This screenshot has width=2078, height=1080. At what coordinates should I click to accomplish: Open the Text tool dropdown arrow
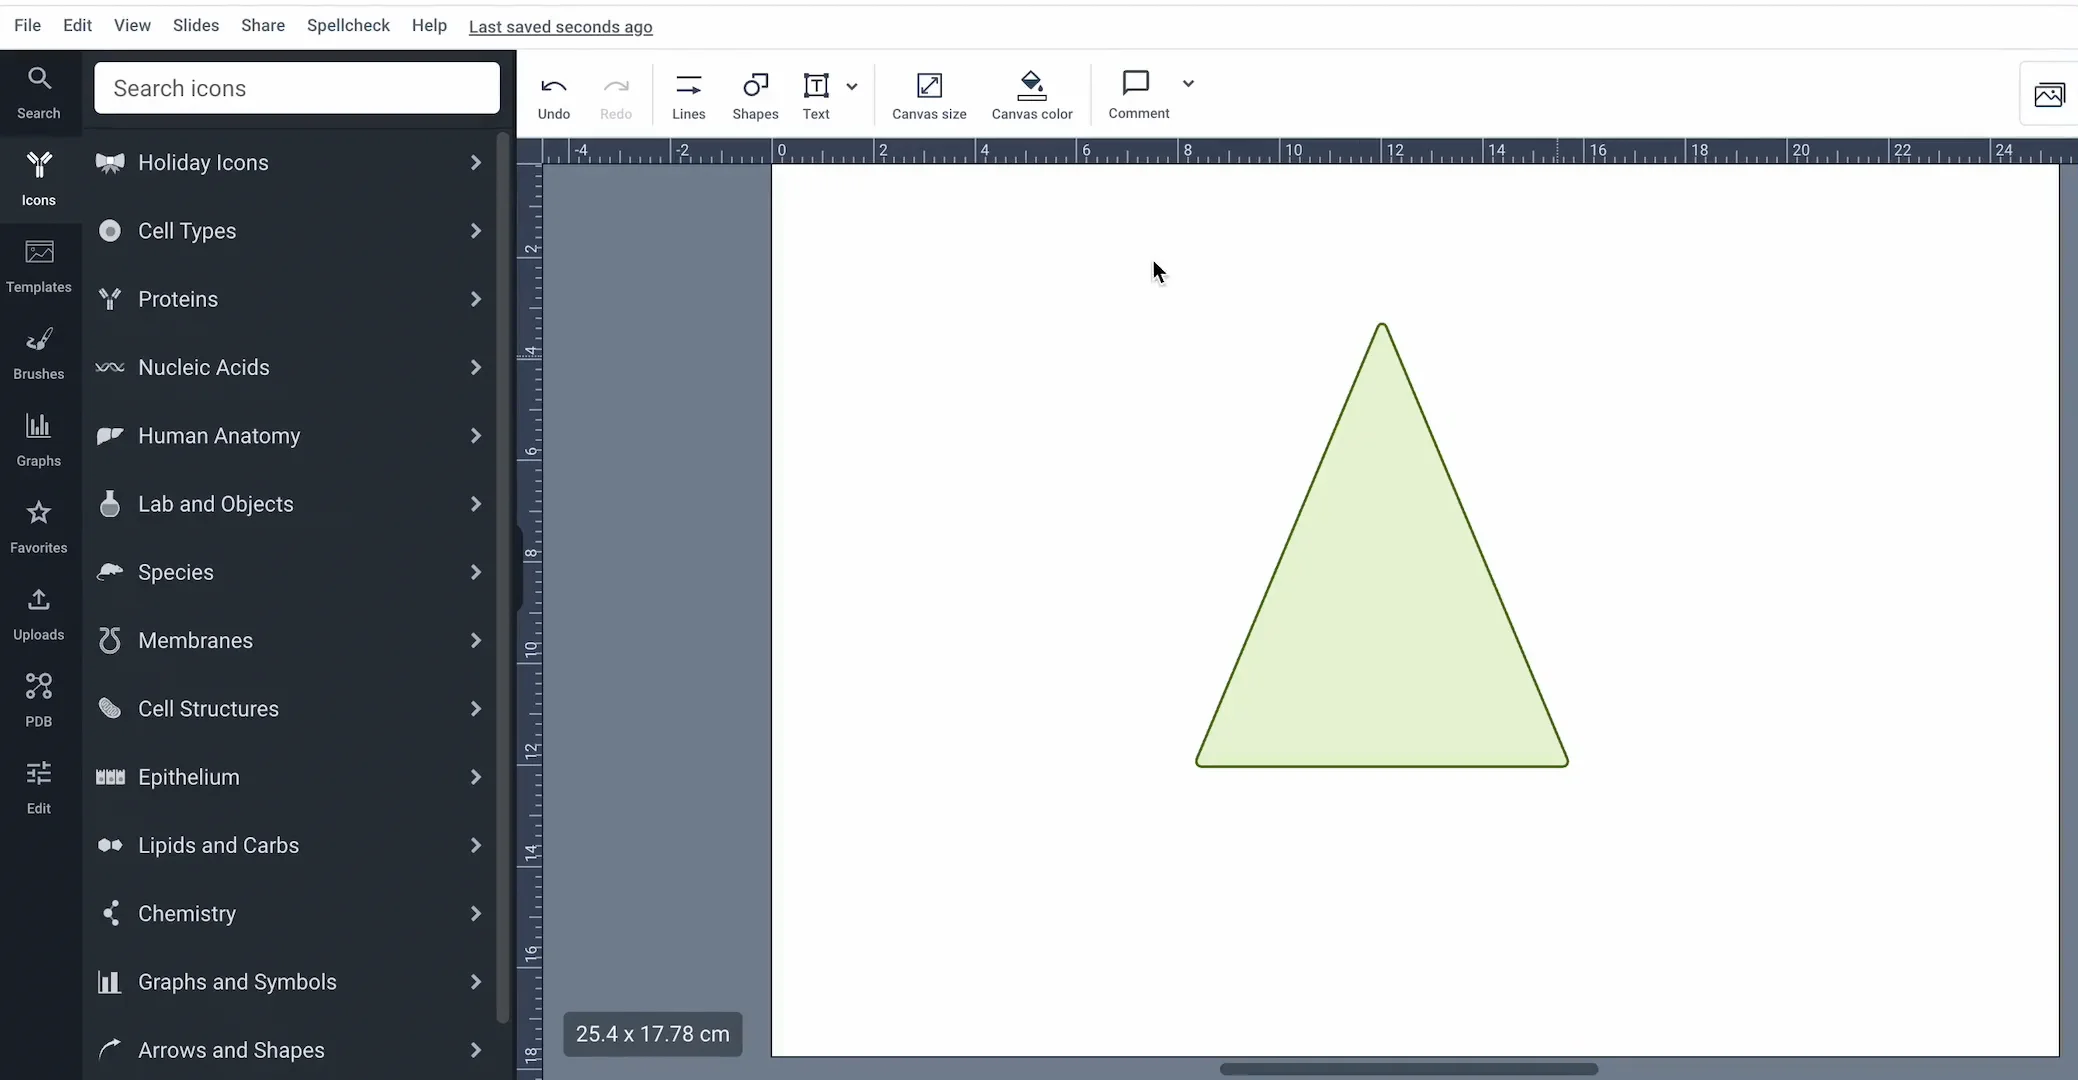click(x=852, y=86)
